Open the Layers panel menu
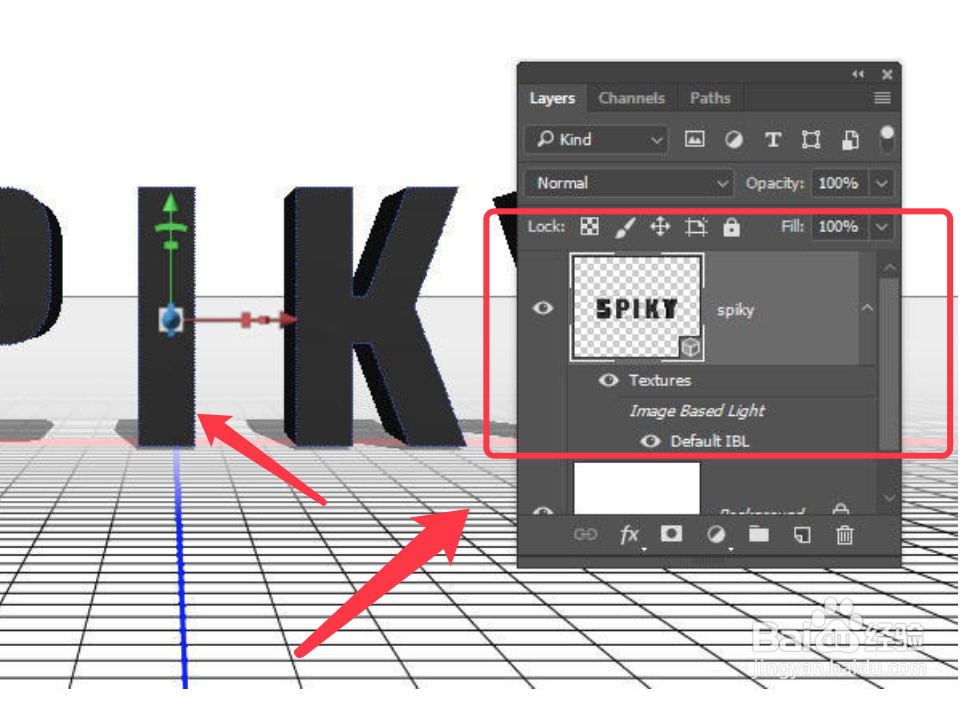 click(881, 98)
